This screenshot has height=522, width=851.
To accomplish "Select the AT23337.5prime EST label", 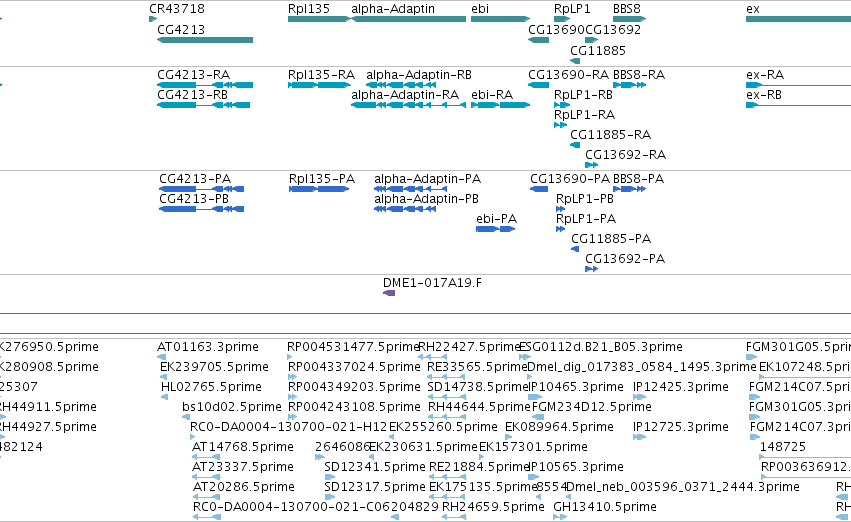I will (243, 467).
